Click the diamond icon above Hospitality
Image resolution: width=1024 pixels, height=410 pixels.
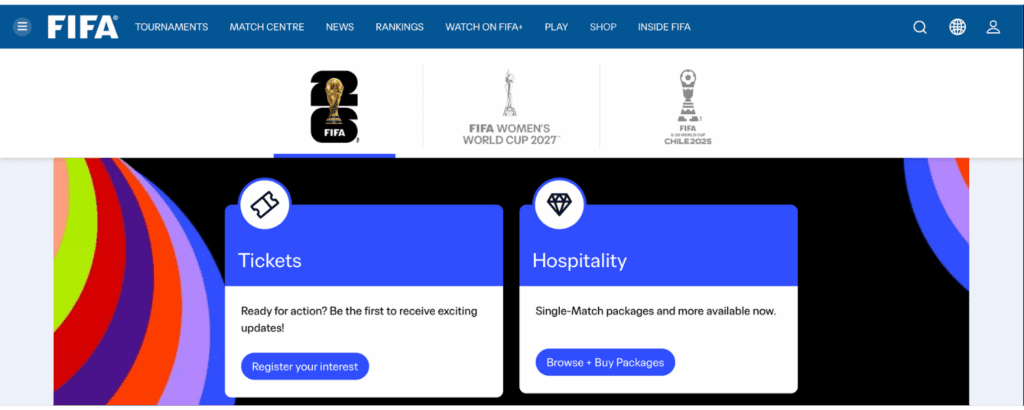[560, 204]
